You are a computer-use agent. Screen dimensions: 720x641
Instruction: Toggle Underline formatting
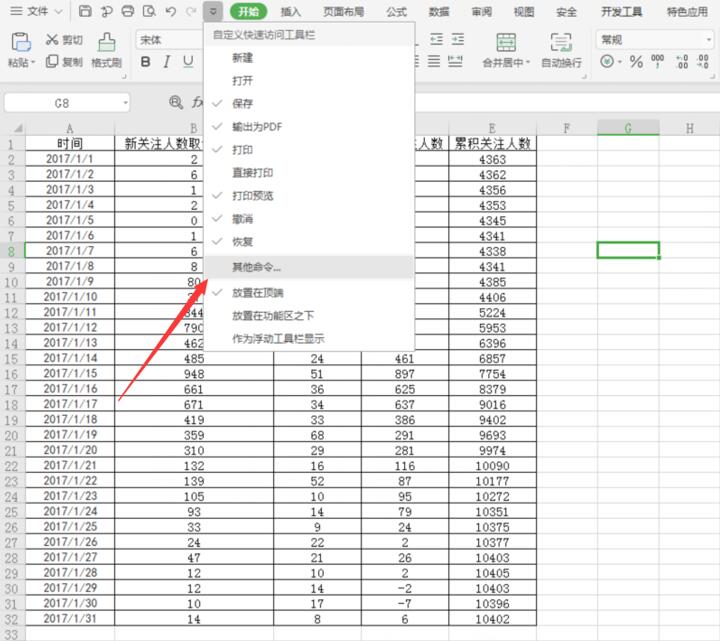pyautogui.click(x=188, y=62)
